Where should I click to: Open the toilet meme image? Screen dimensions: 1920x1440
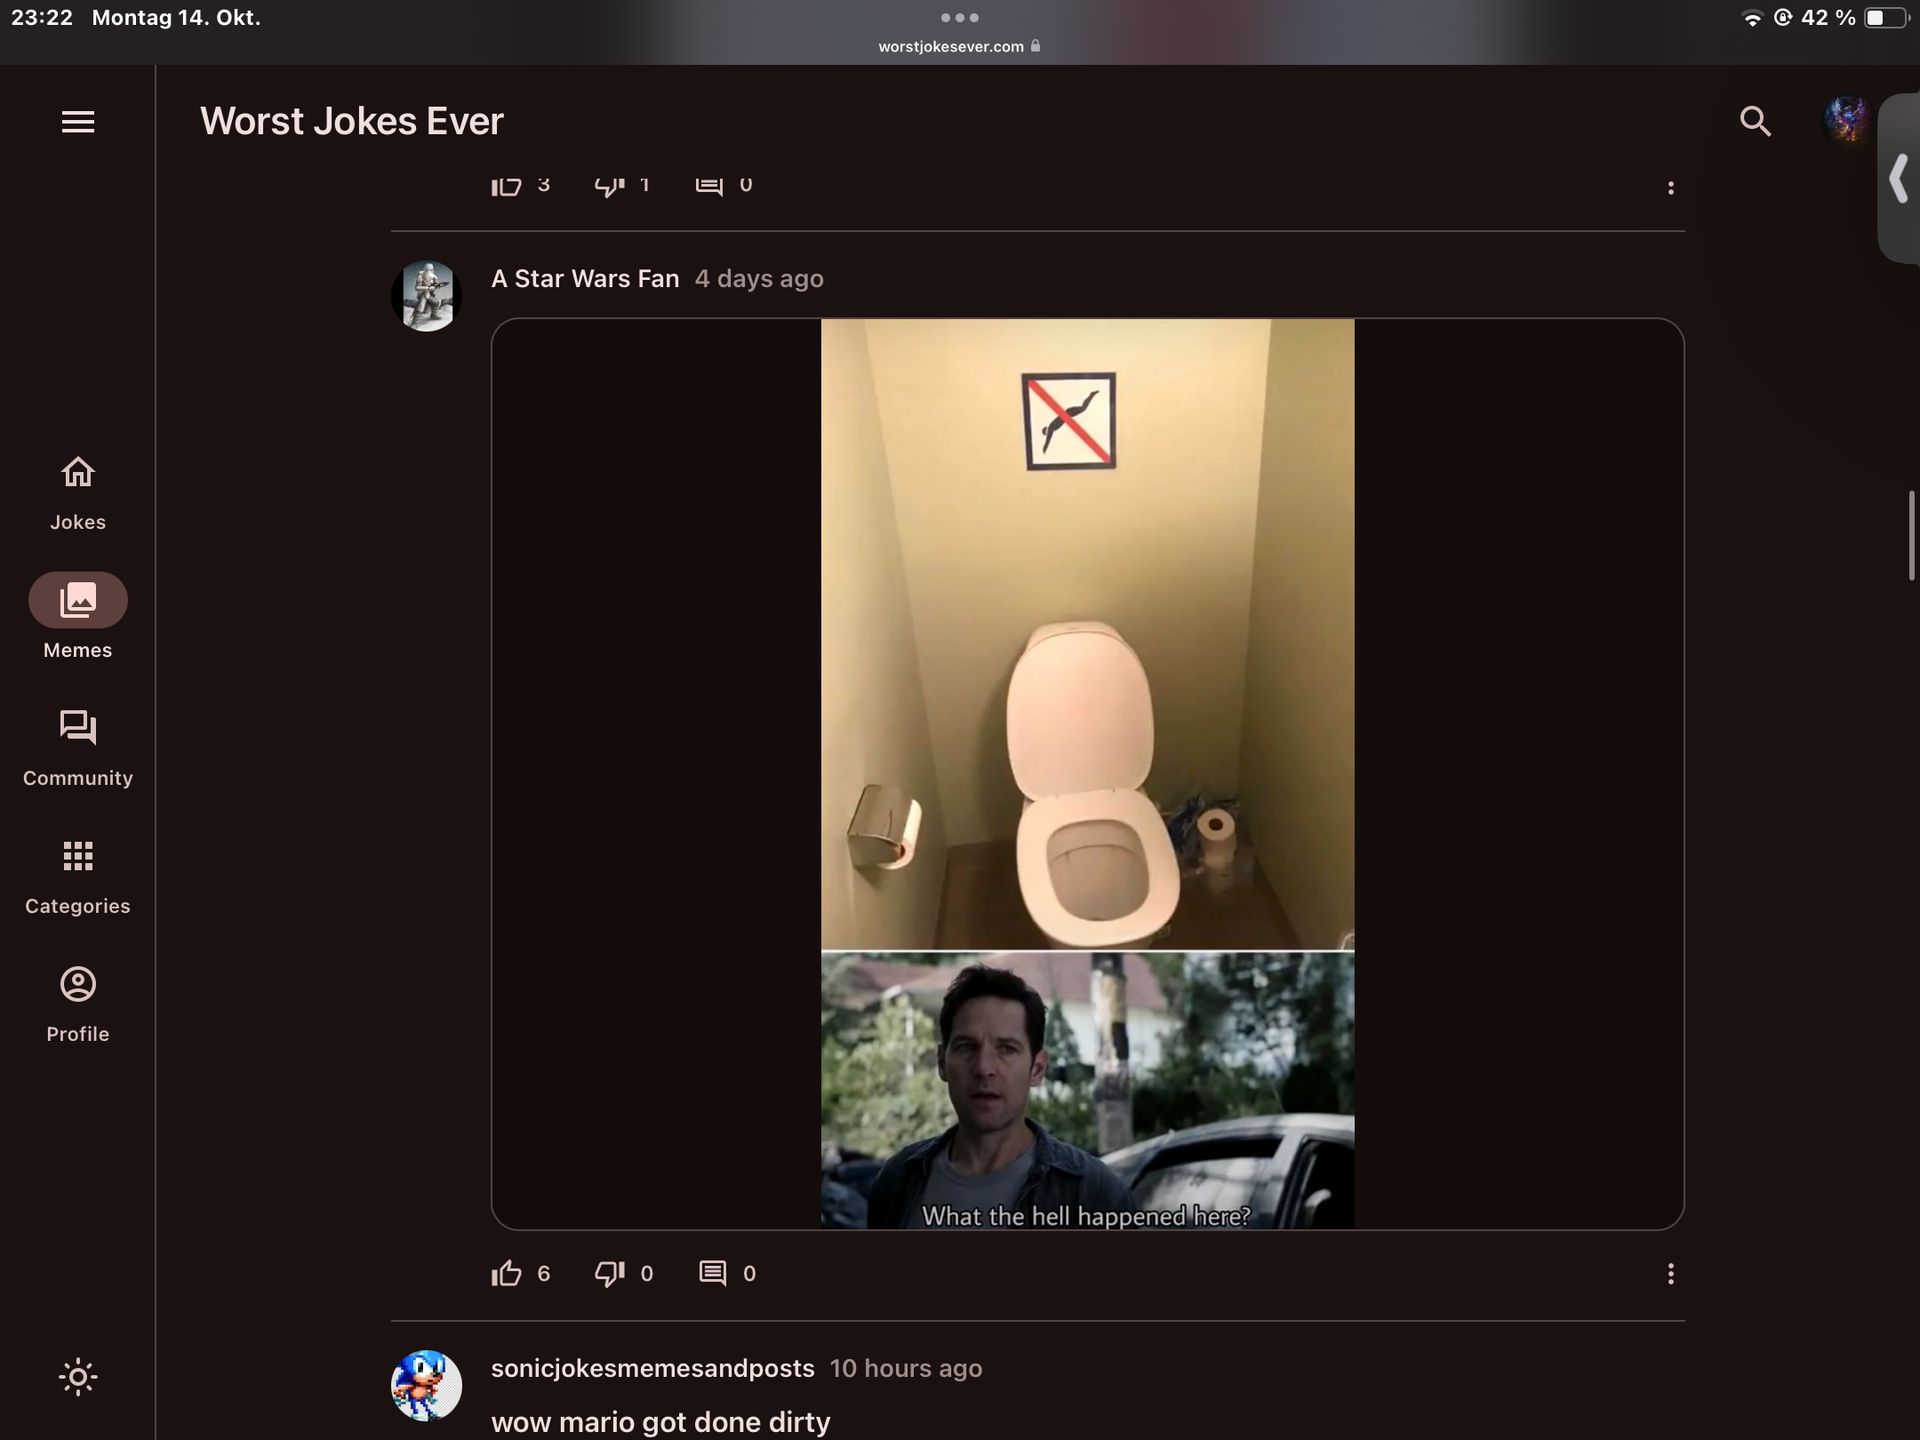coord(1087,773)
